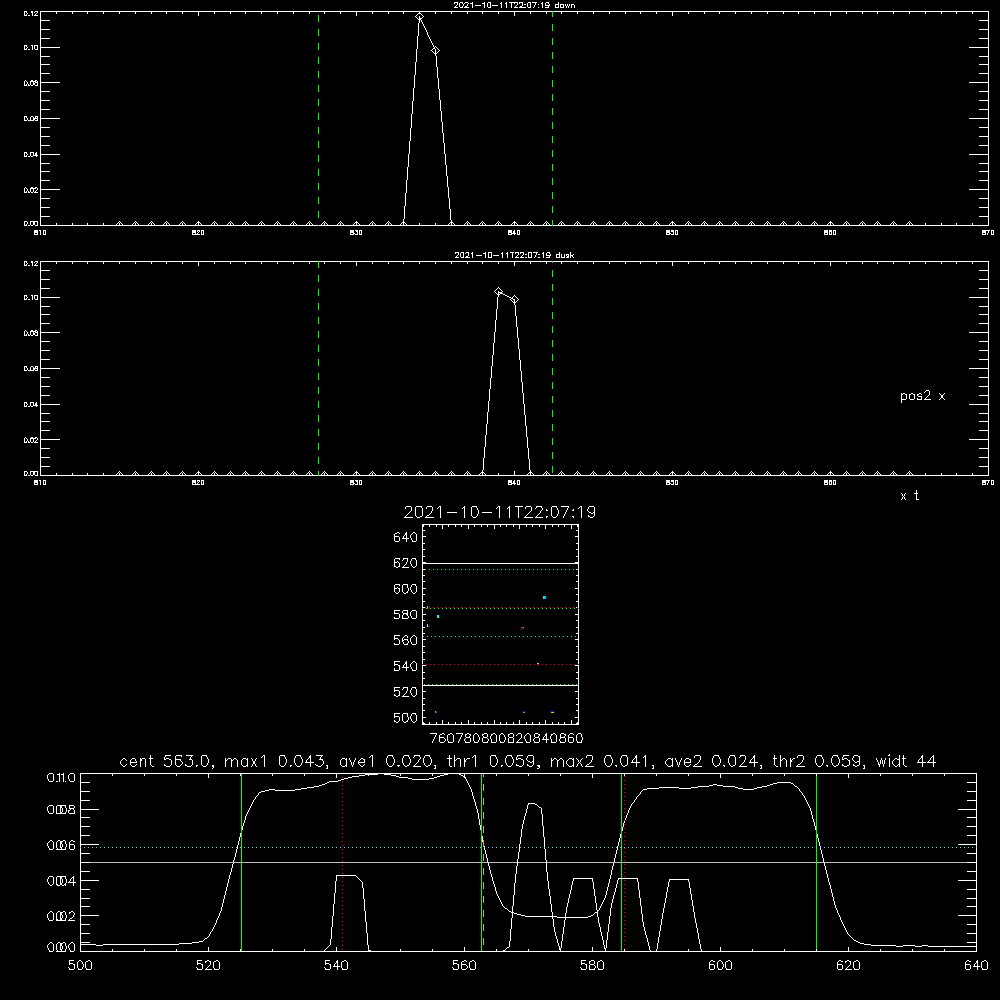Click the '540' y-axis label of center plot

tap(406, 666)
